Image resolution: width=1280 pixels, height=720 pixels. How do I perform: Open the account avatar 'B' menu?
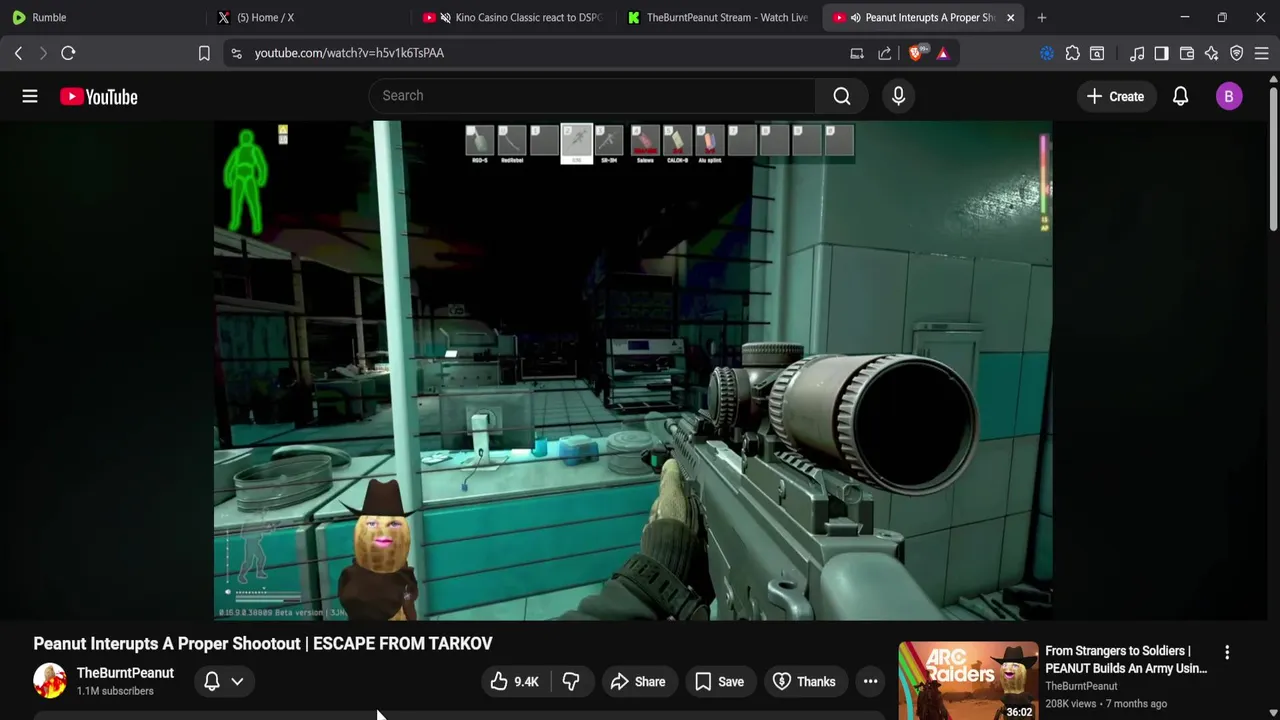point(1229,96)
